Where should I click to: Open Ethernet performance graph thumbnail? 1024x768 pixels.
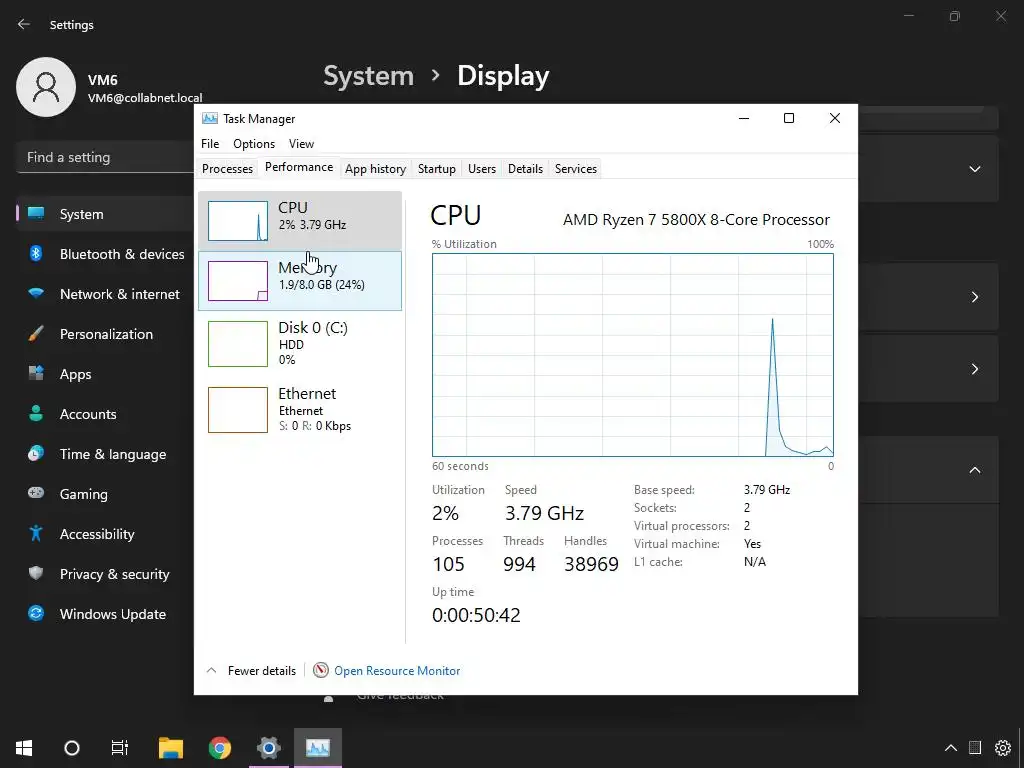[238, 410]
